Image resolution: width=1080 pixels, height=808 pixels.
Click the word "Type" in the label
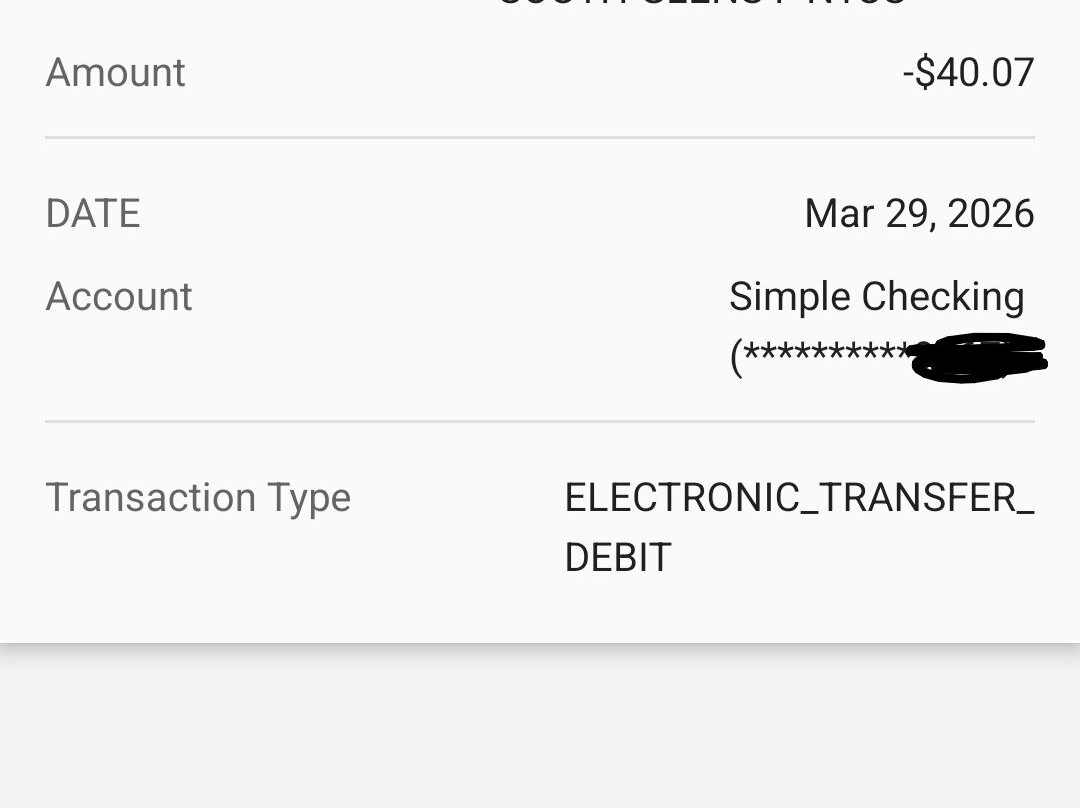coord(309,498)
